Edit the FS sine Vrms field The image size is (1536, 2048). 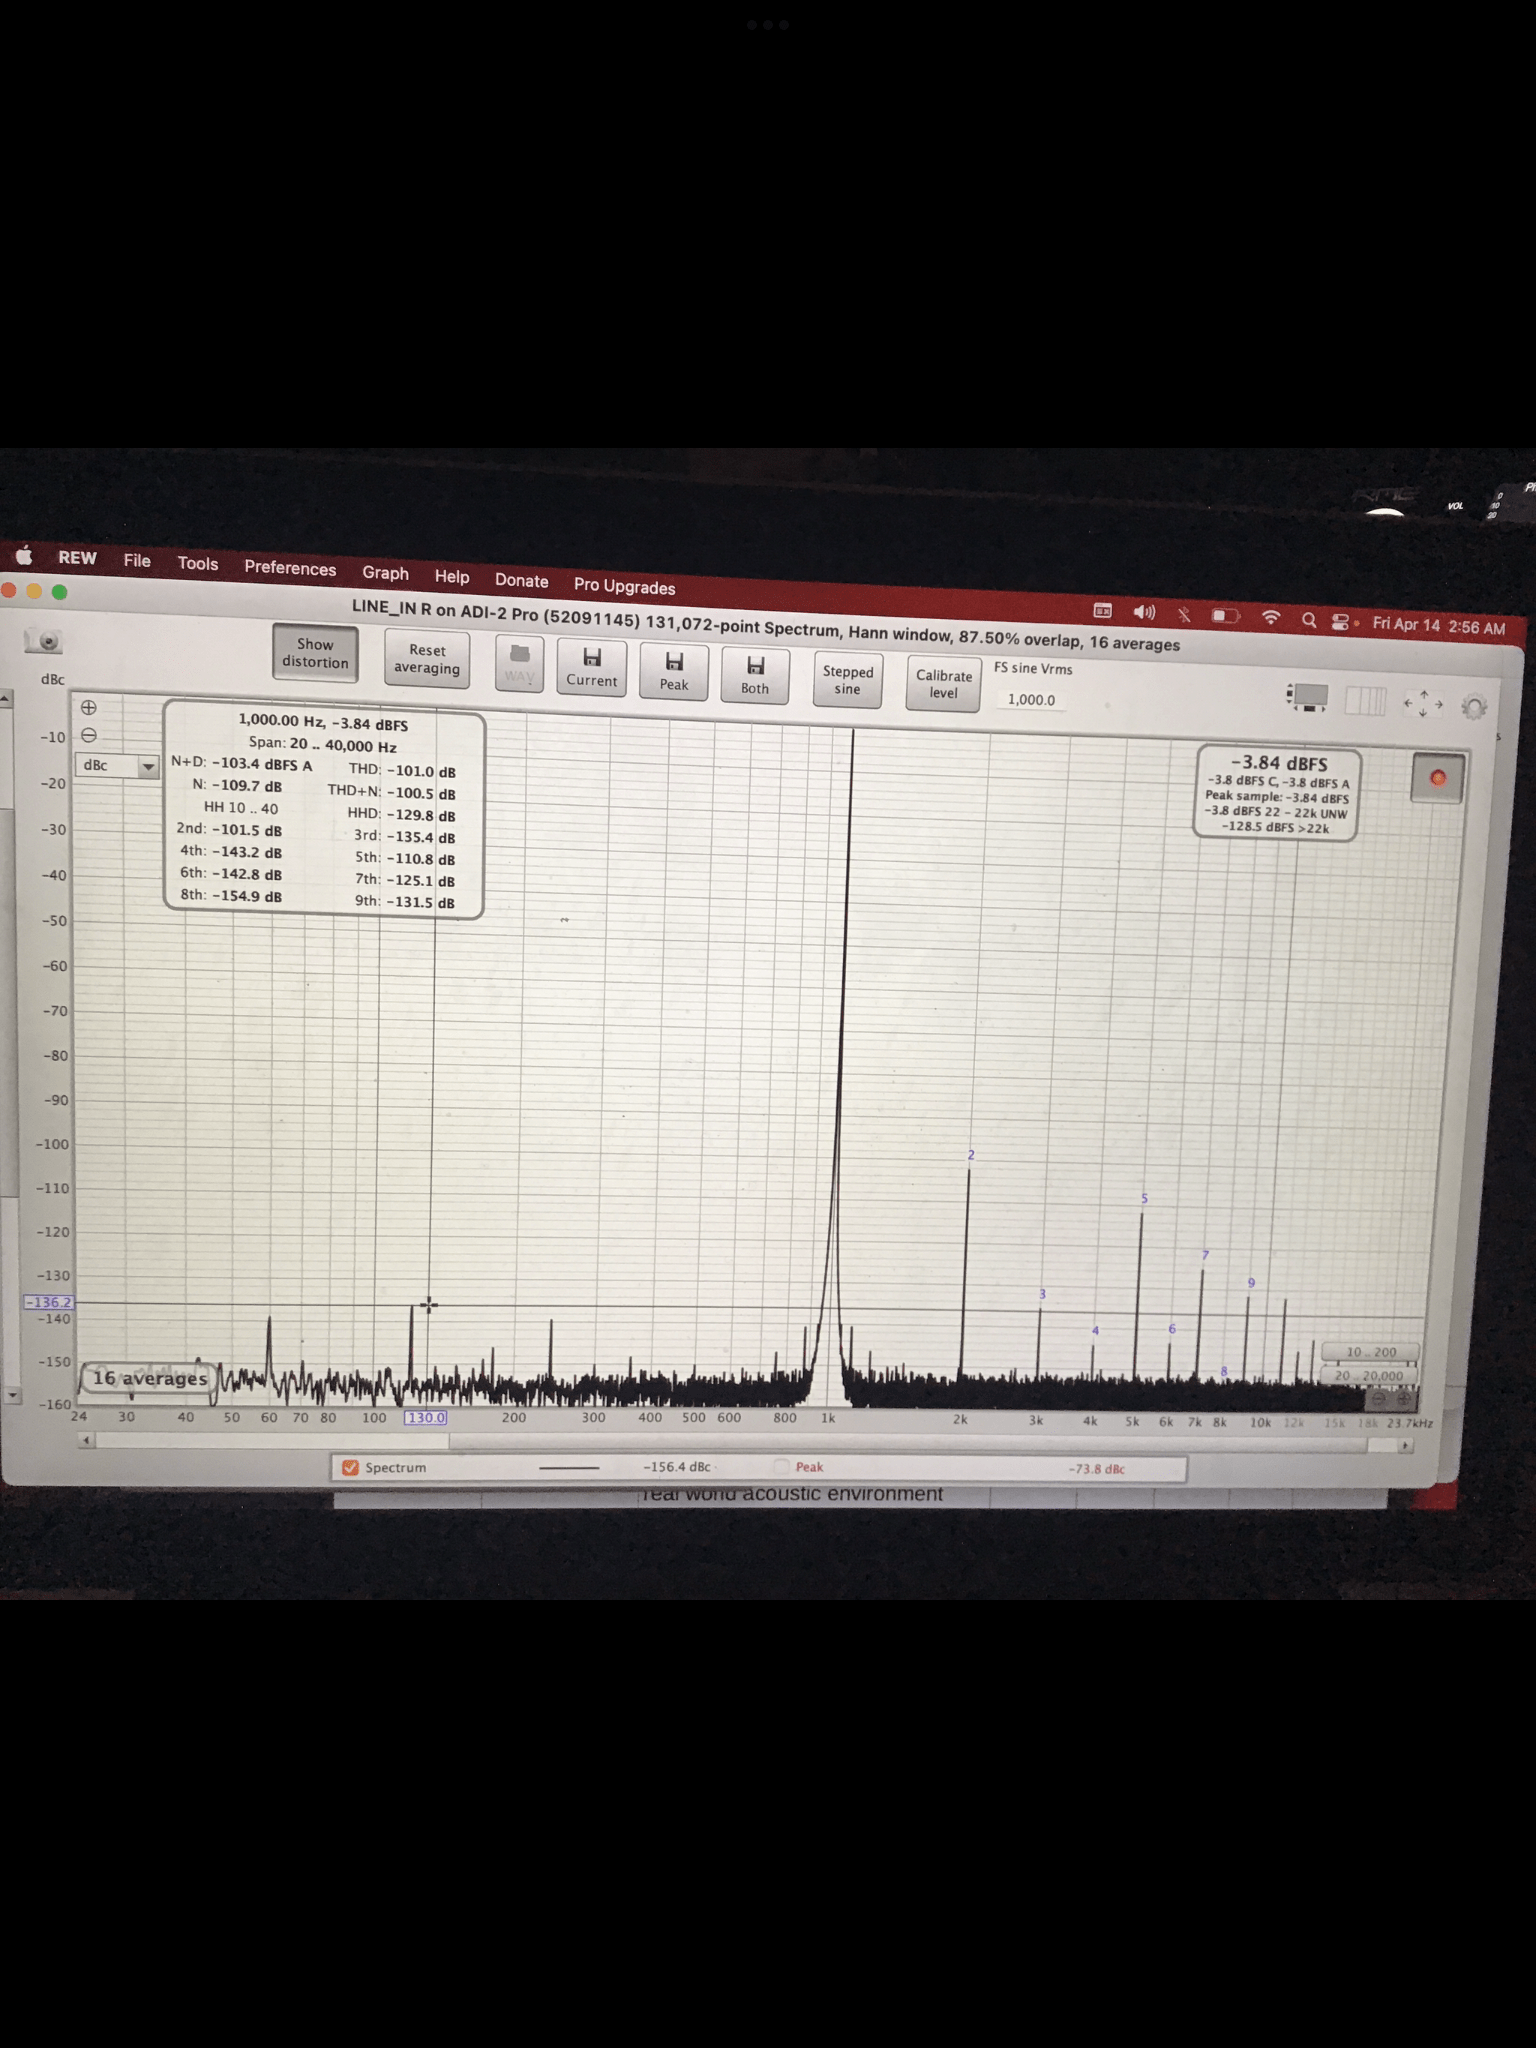[x=1032, y=699]
